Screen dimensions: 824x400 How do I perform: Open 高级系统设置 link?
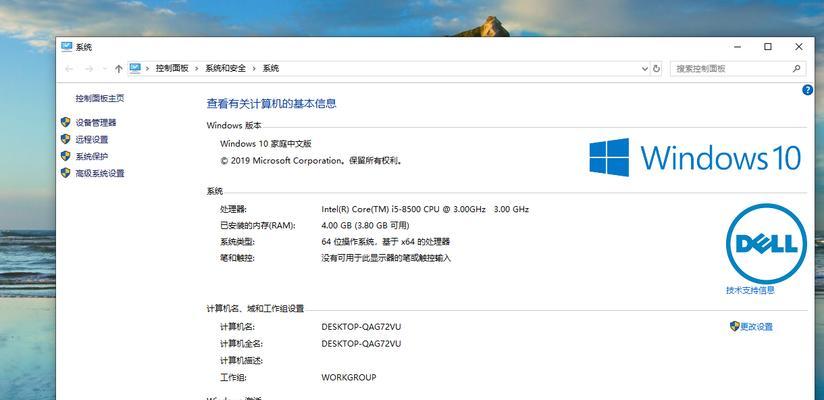tap(100, 173)
